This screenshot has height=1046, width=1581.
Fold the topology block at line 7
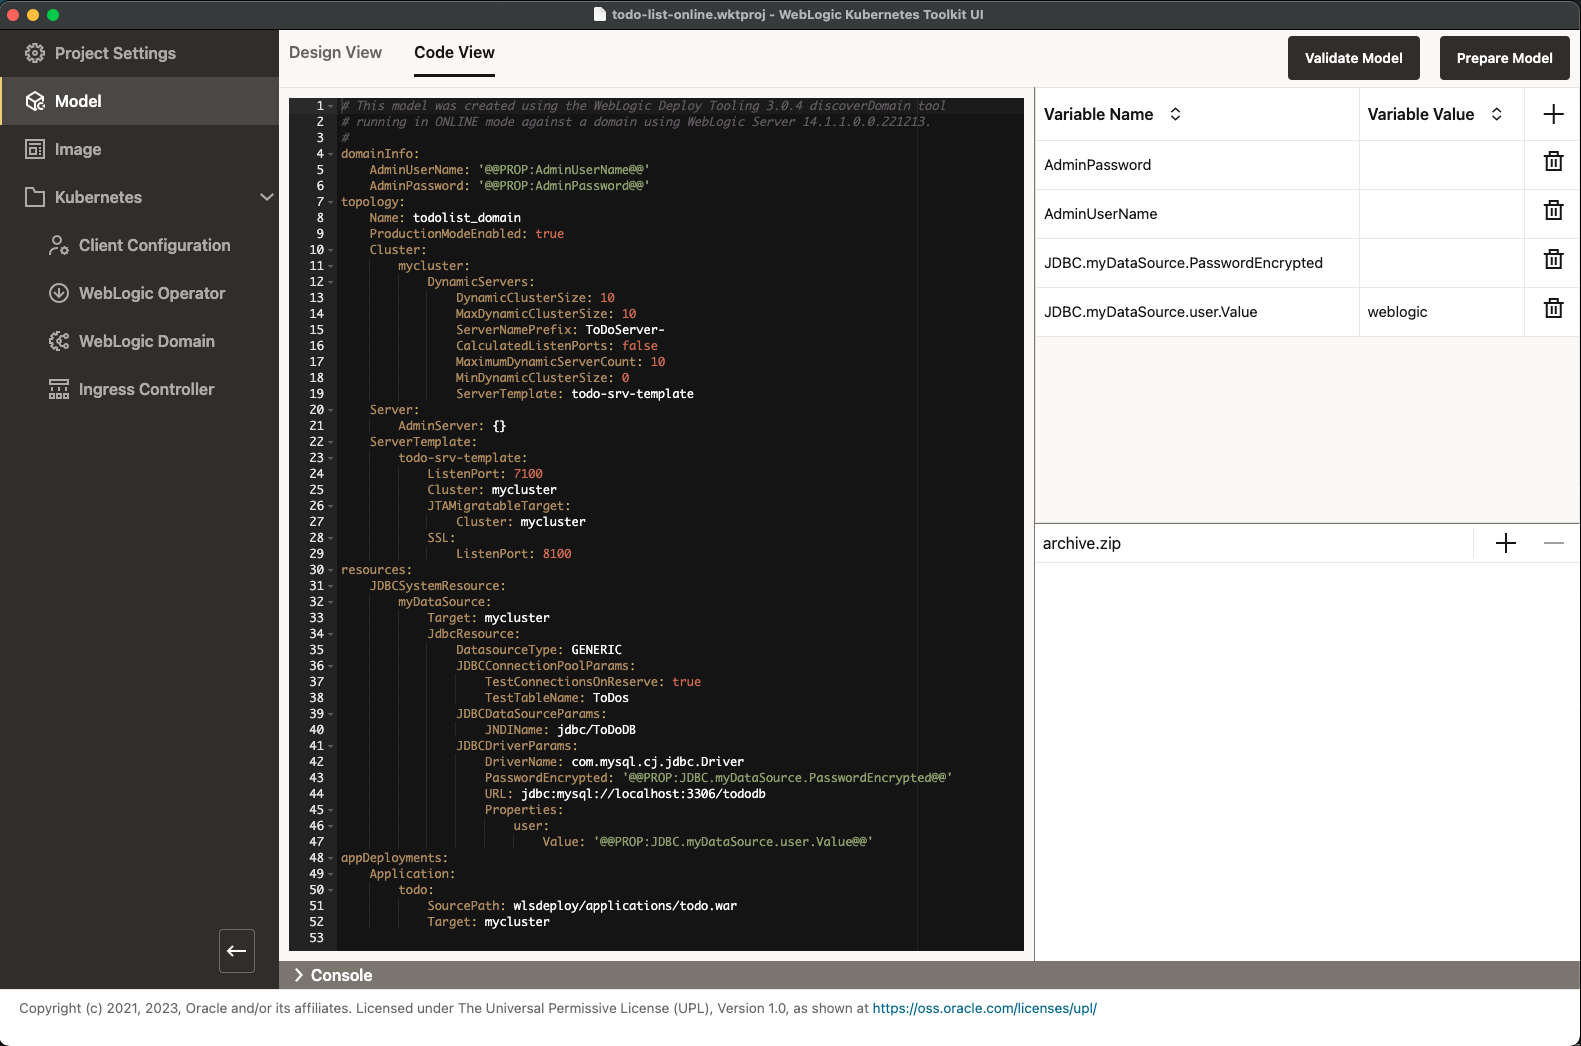(331, 202)
